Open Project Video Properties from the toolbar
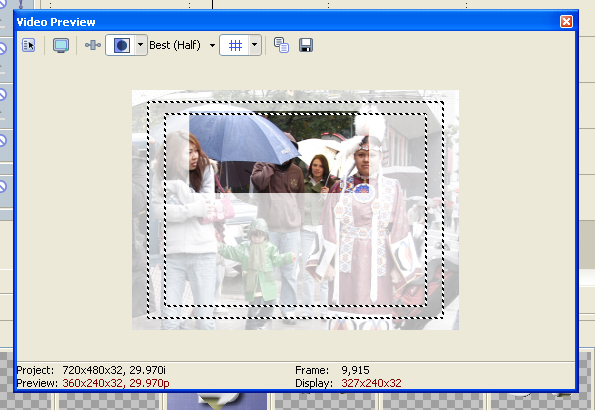Screen dimensions: 595x410 click(28, 45)
